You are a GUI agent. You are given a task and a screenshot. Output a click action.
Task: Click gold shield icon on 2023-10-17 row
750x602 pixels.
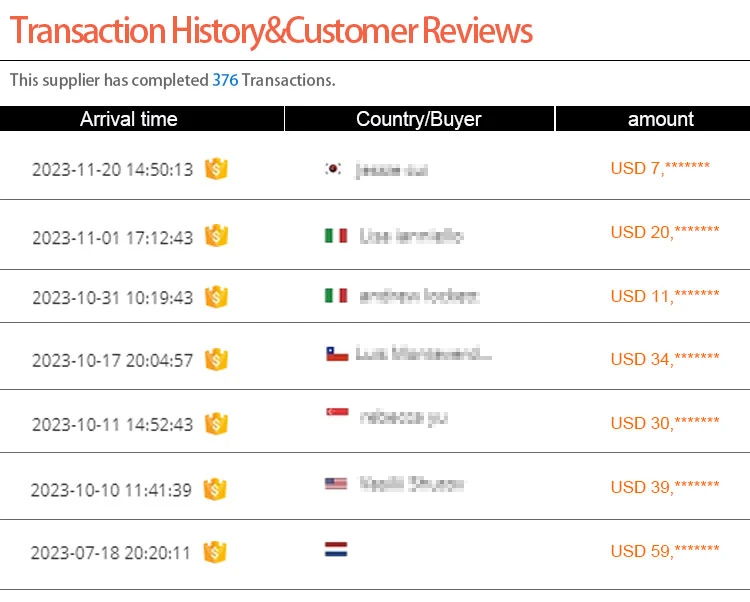216,360
